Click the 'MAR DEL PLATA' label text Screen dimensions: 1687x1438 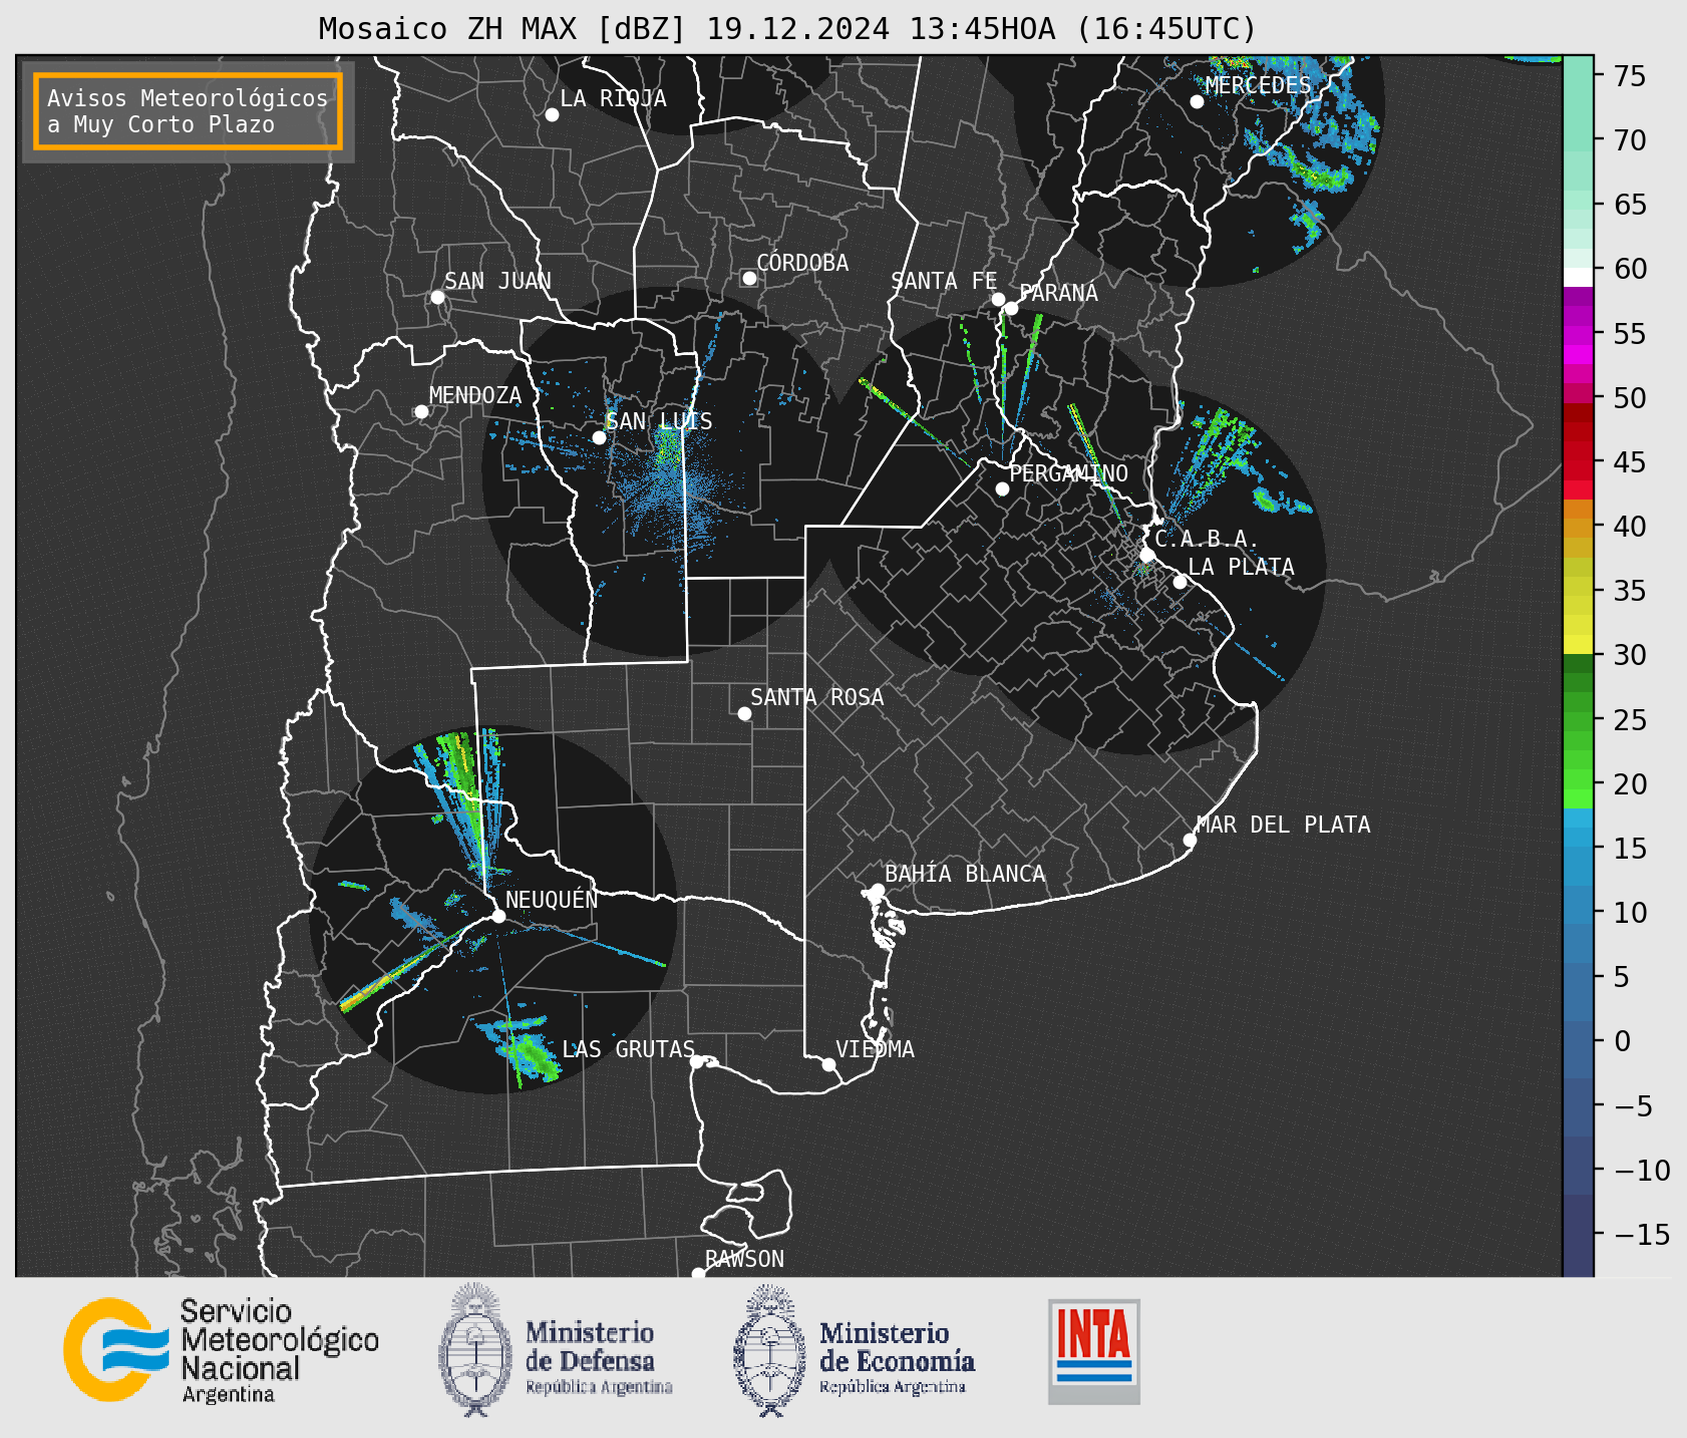coord(1283,824)
